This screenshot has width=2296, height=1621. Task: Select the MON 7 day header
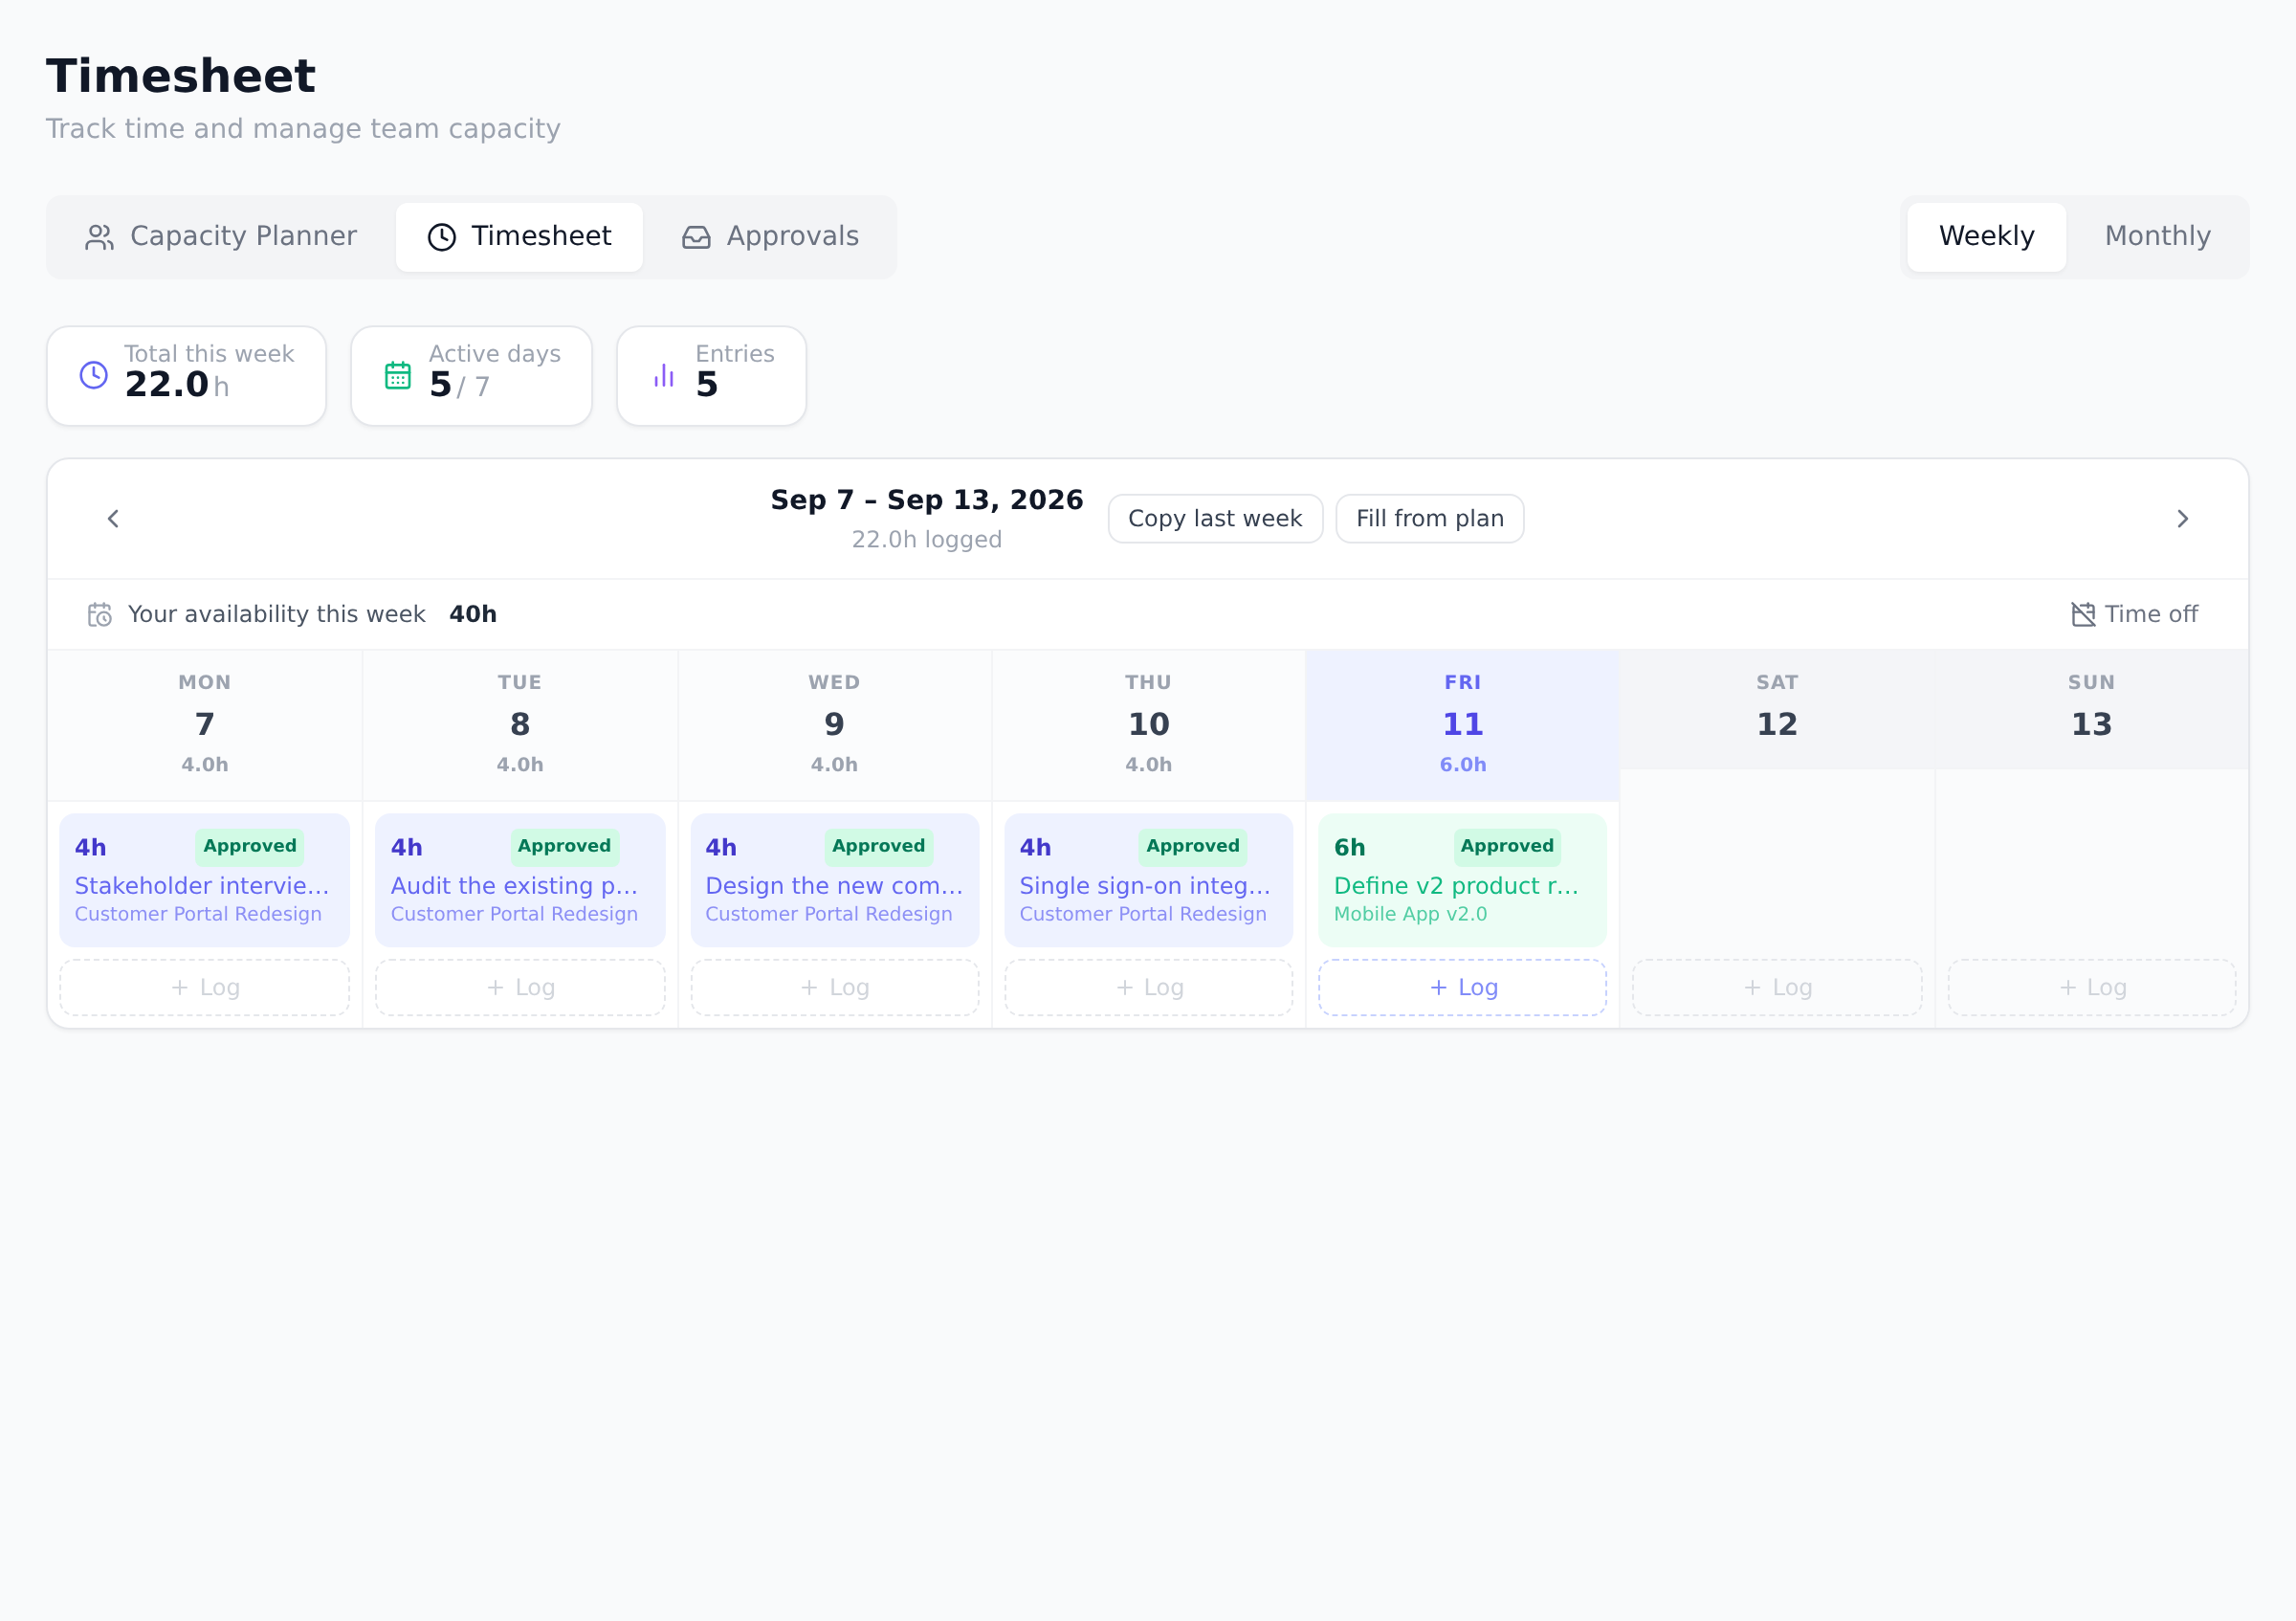[205, 725]
